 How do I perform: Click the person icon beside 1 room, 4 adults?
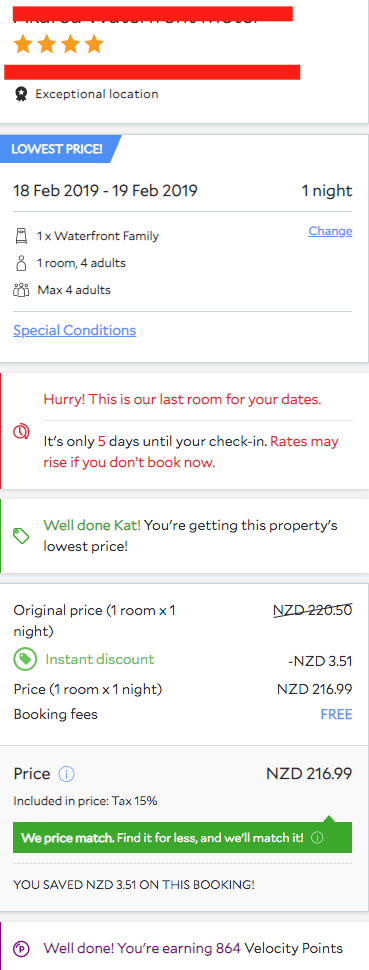(21, 263)
